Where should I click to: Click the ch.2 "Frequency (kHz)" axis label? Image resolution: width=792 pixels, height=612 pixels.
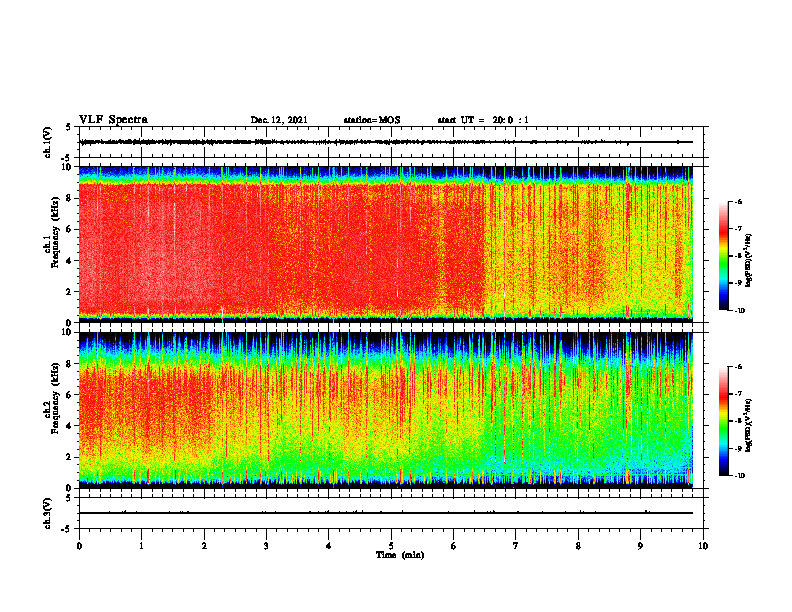(x=55, y=398)
